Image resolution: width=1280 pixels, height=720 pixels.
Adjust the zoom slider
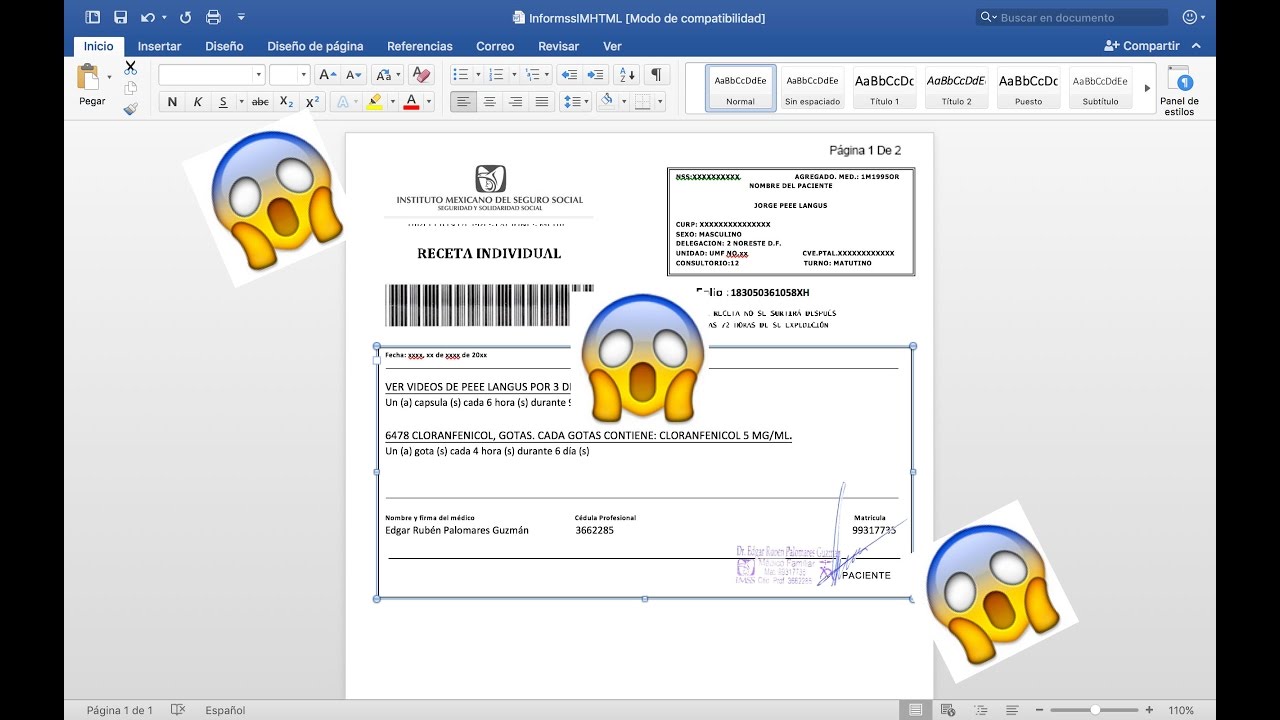click(x=1095, y=710)
